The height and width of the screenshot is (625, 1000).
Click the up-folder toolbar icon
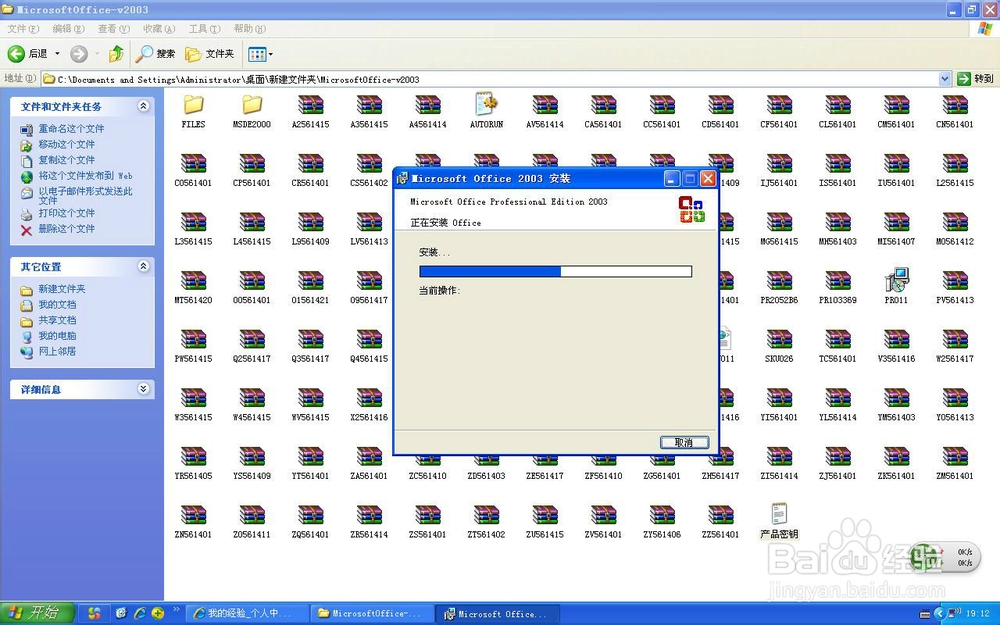point(117,53)
